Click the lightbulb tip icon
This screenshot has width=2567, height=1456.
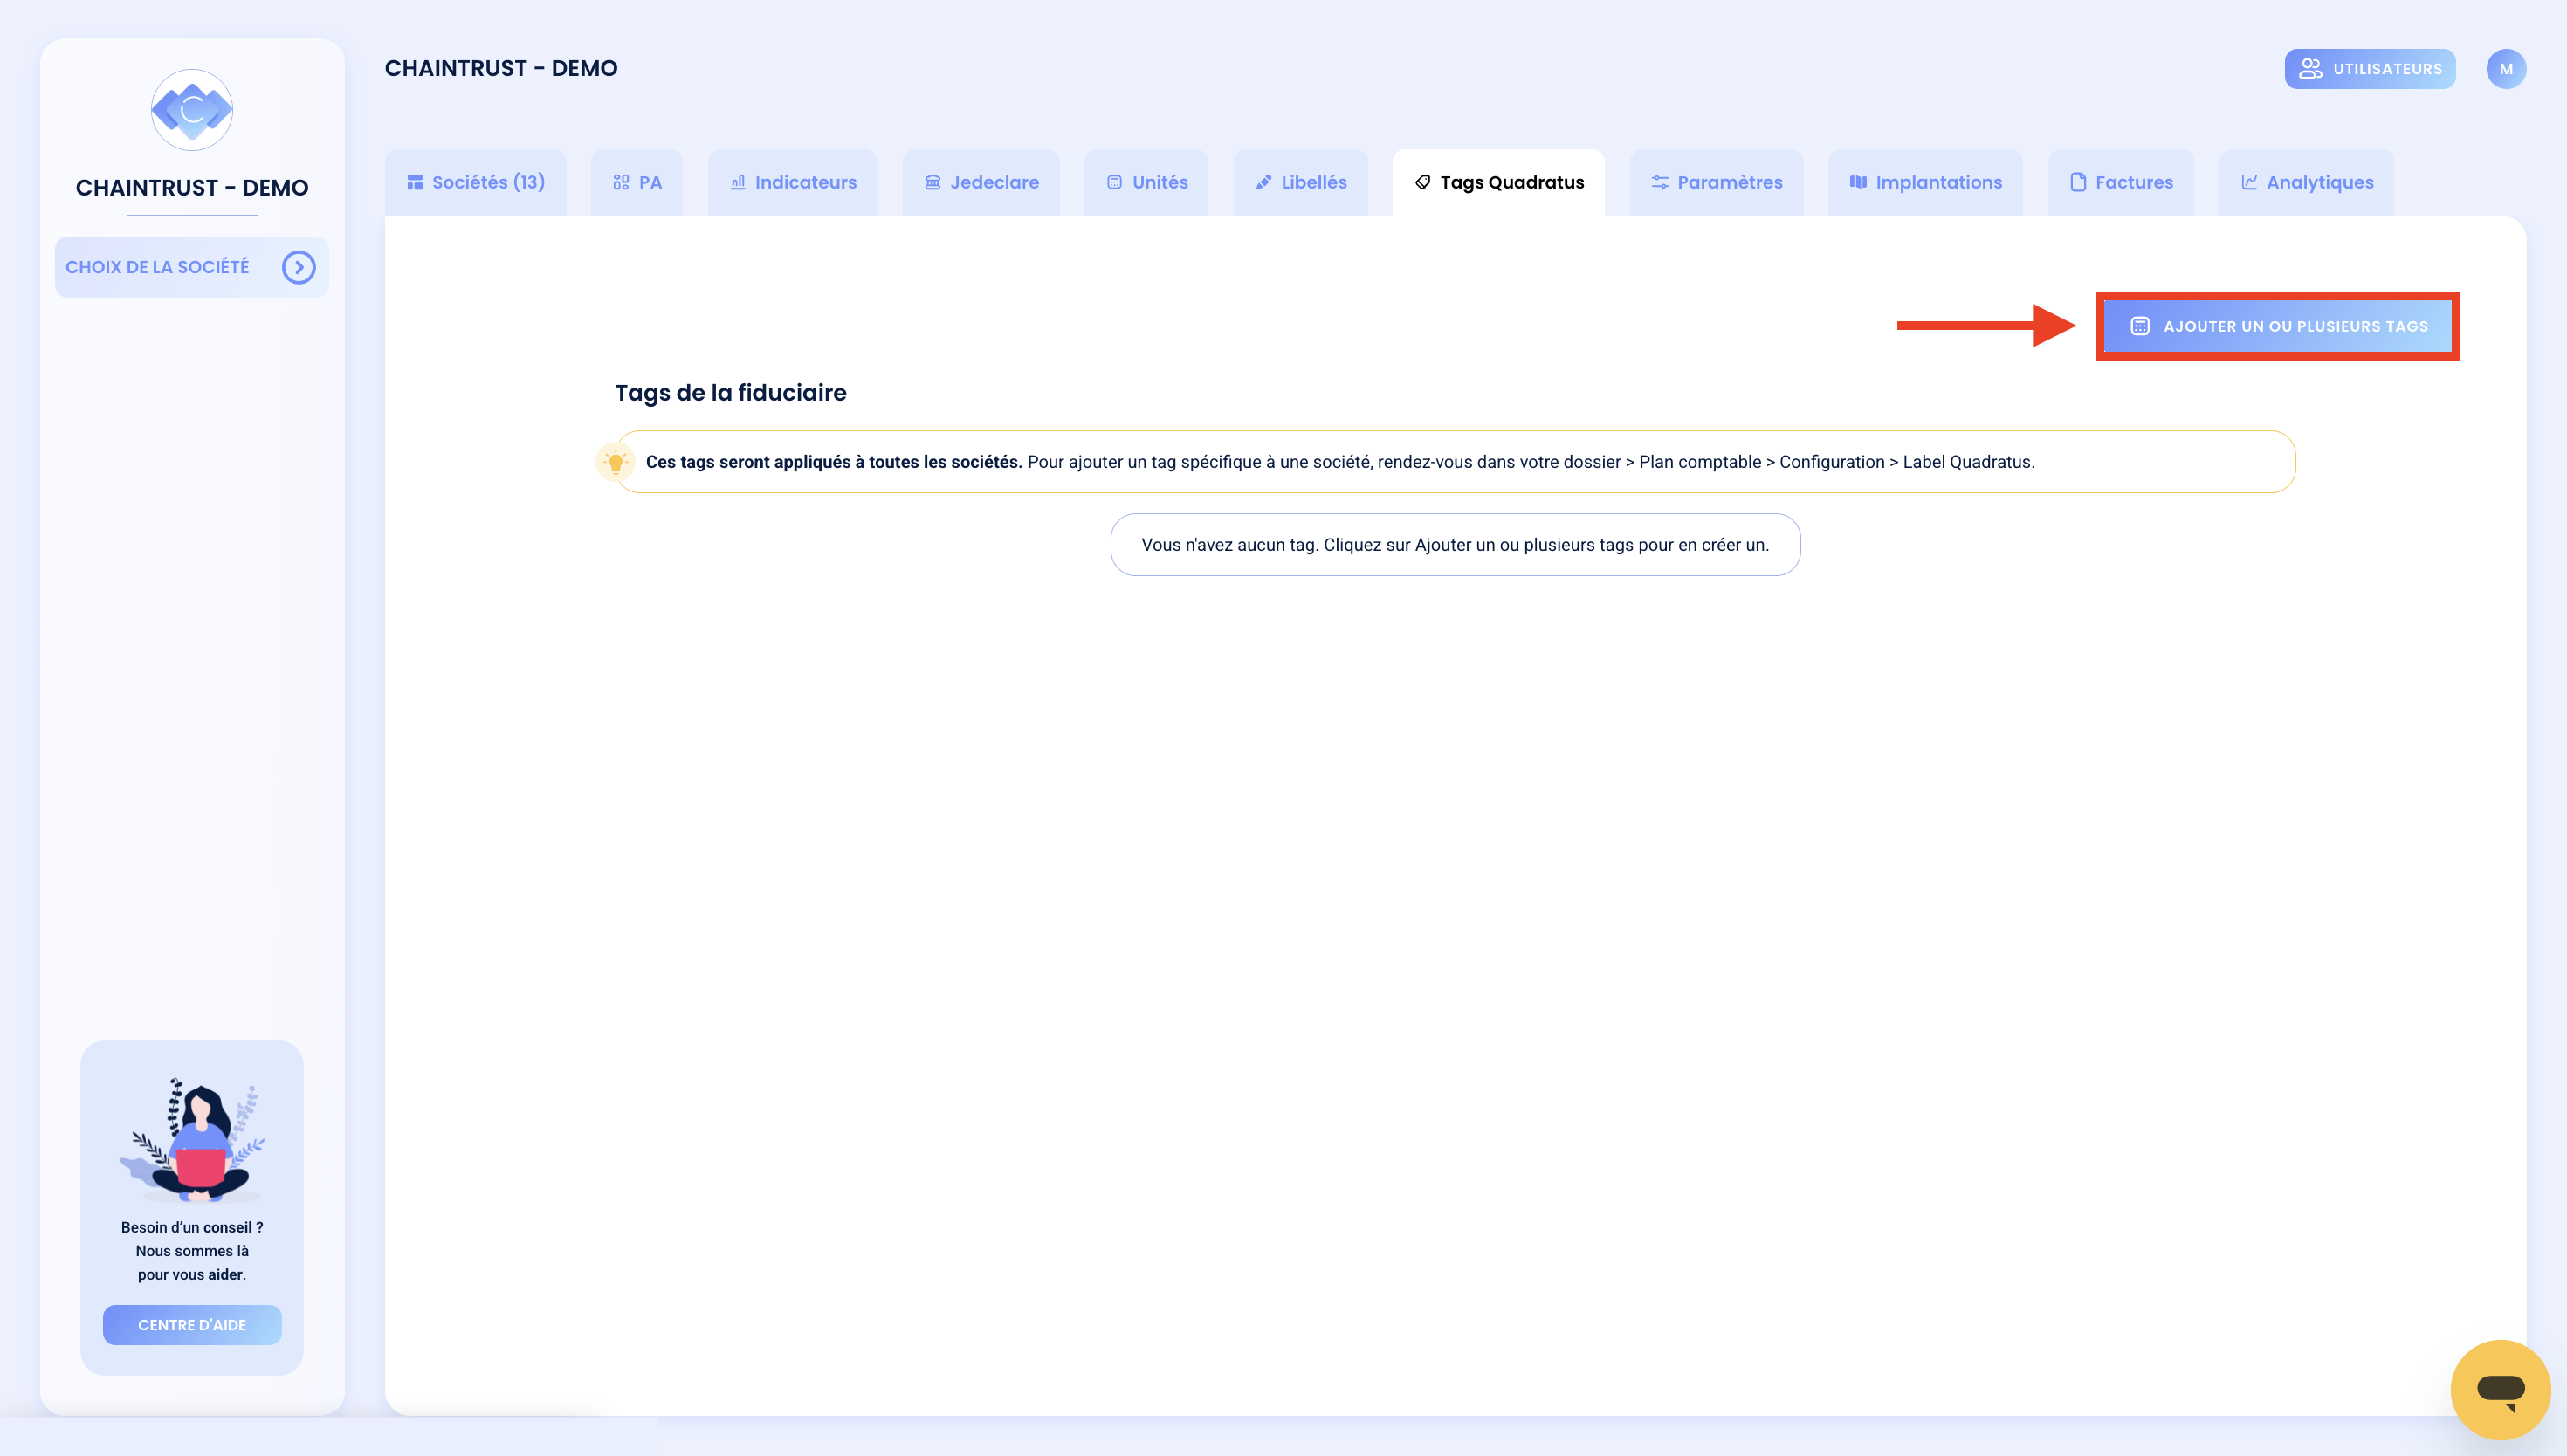pyautogui.click(x=616, y=462)
